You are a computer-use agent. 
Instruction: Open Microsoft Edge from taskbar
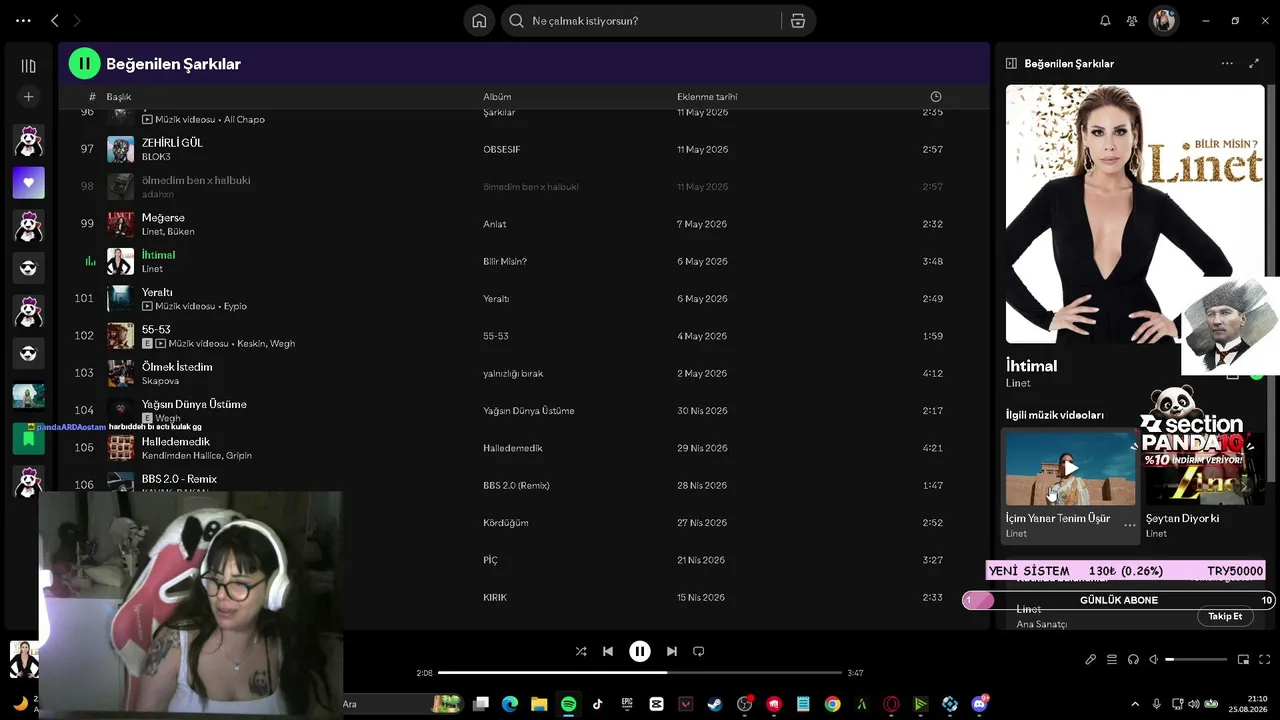pyautogui.click(x=509, y=704)
